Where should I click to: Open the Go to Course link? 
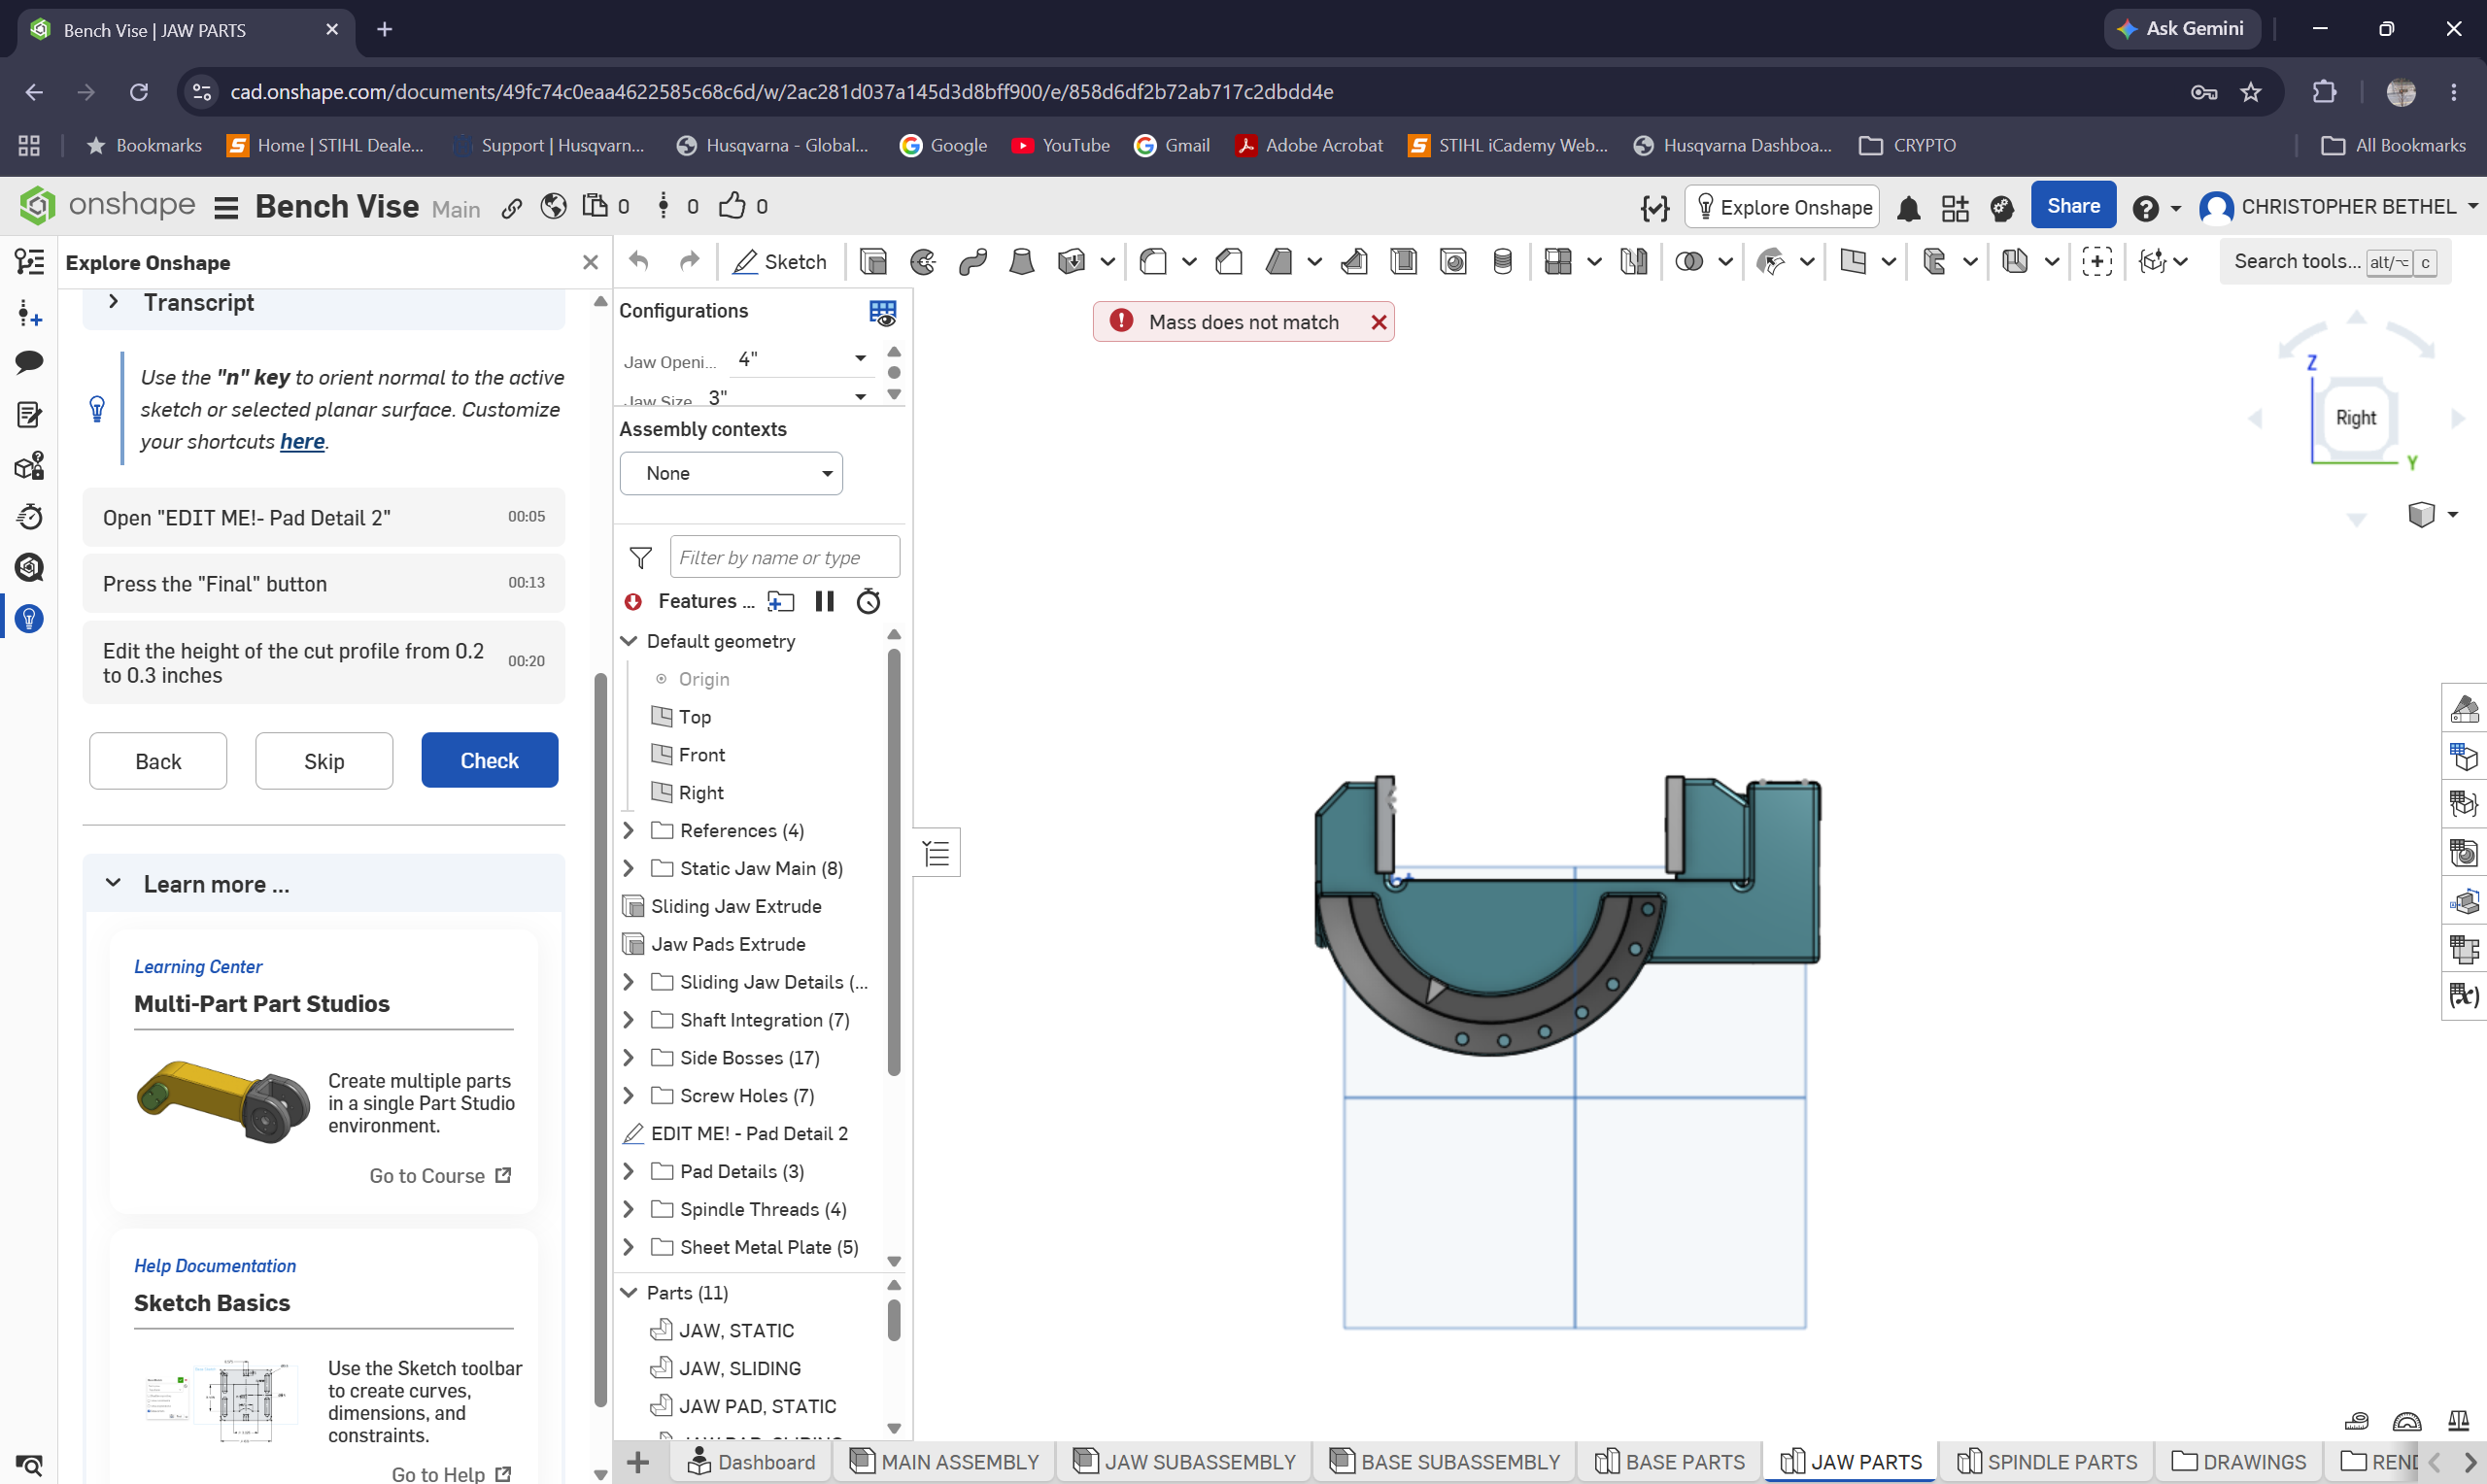440,1176
